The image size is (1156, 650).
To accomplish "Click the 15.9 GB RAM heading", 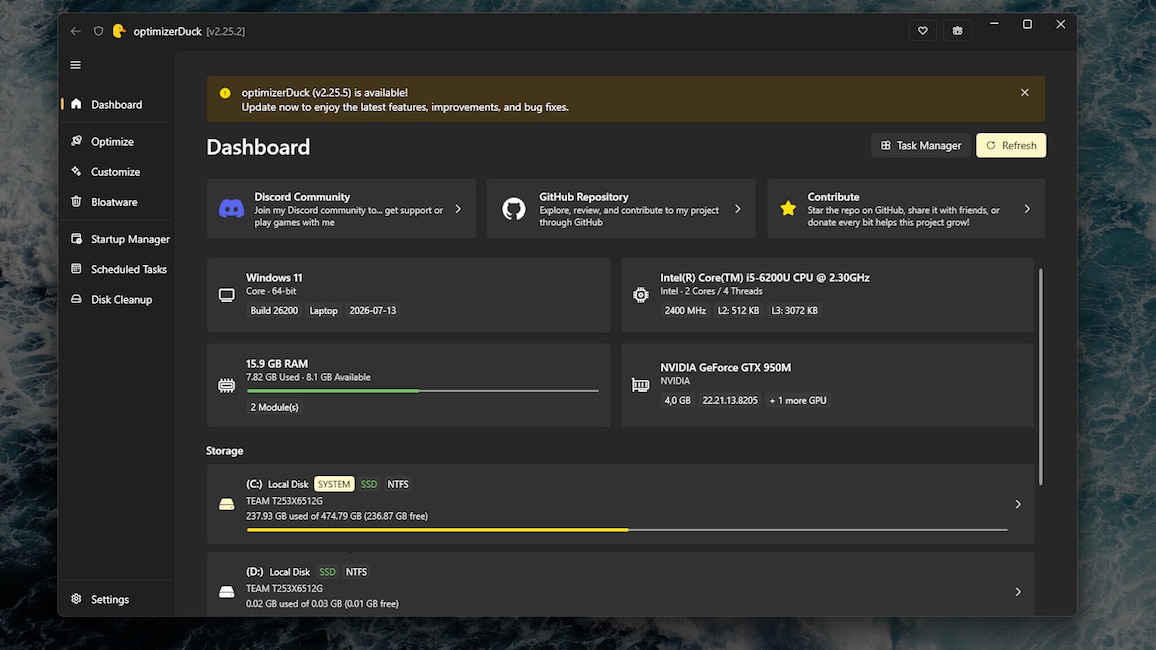I will tap(276, 363).
